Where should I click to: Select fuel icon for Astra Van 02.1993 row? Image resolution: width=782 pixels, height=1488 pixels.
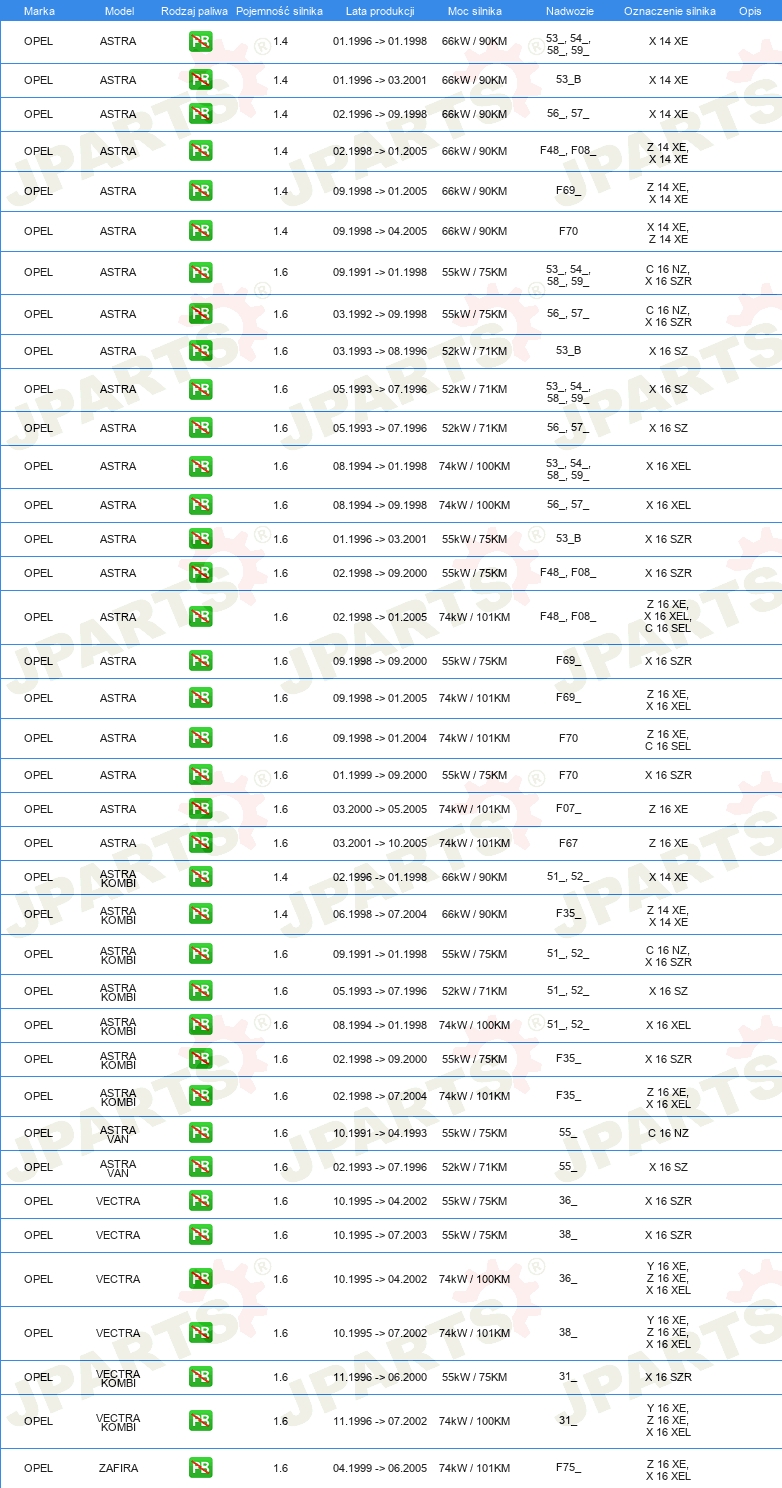click(x=200, y=1167)
